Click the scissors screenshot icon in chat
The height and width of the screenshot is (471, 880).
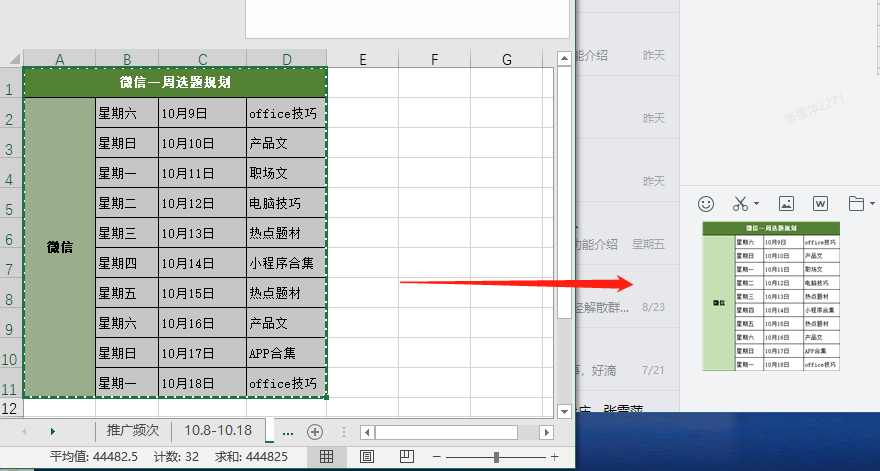tap(740, 204)
